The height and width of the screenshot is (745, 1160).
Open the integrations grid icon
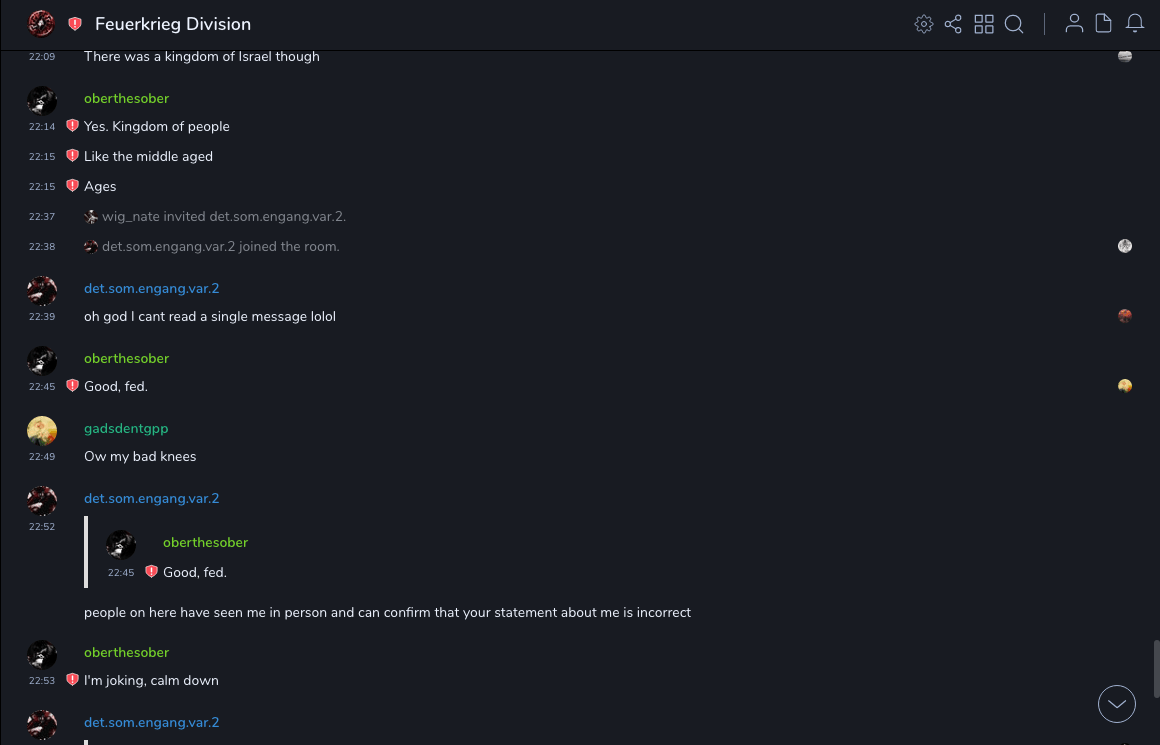[x=984, y=24]
